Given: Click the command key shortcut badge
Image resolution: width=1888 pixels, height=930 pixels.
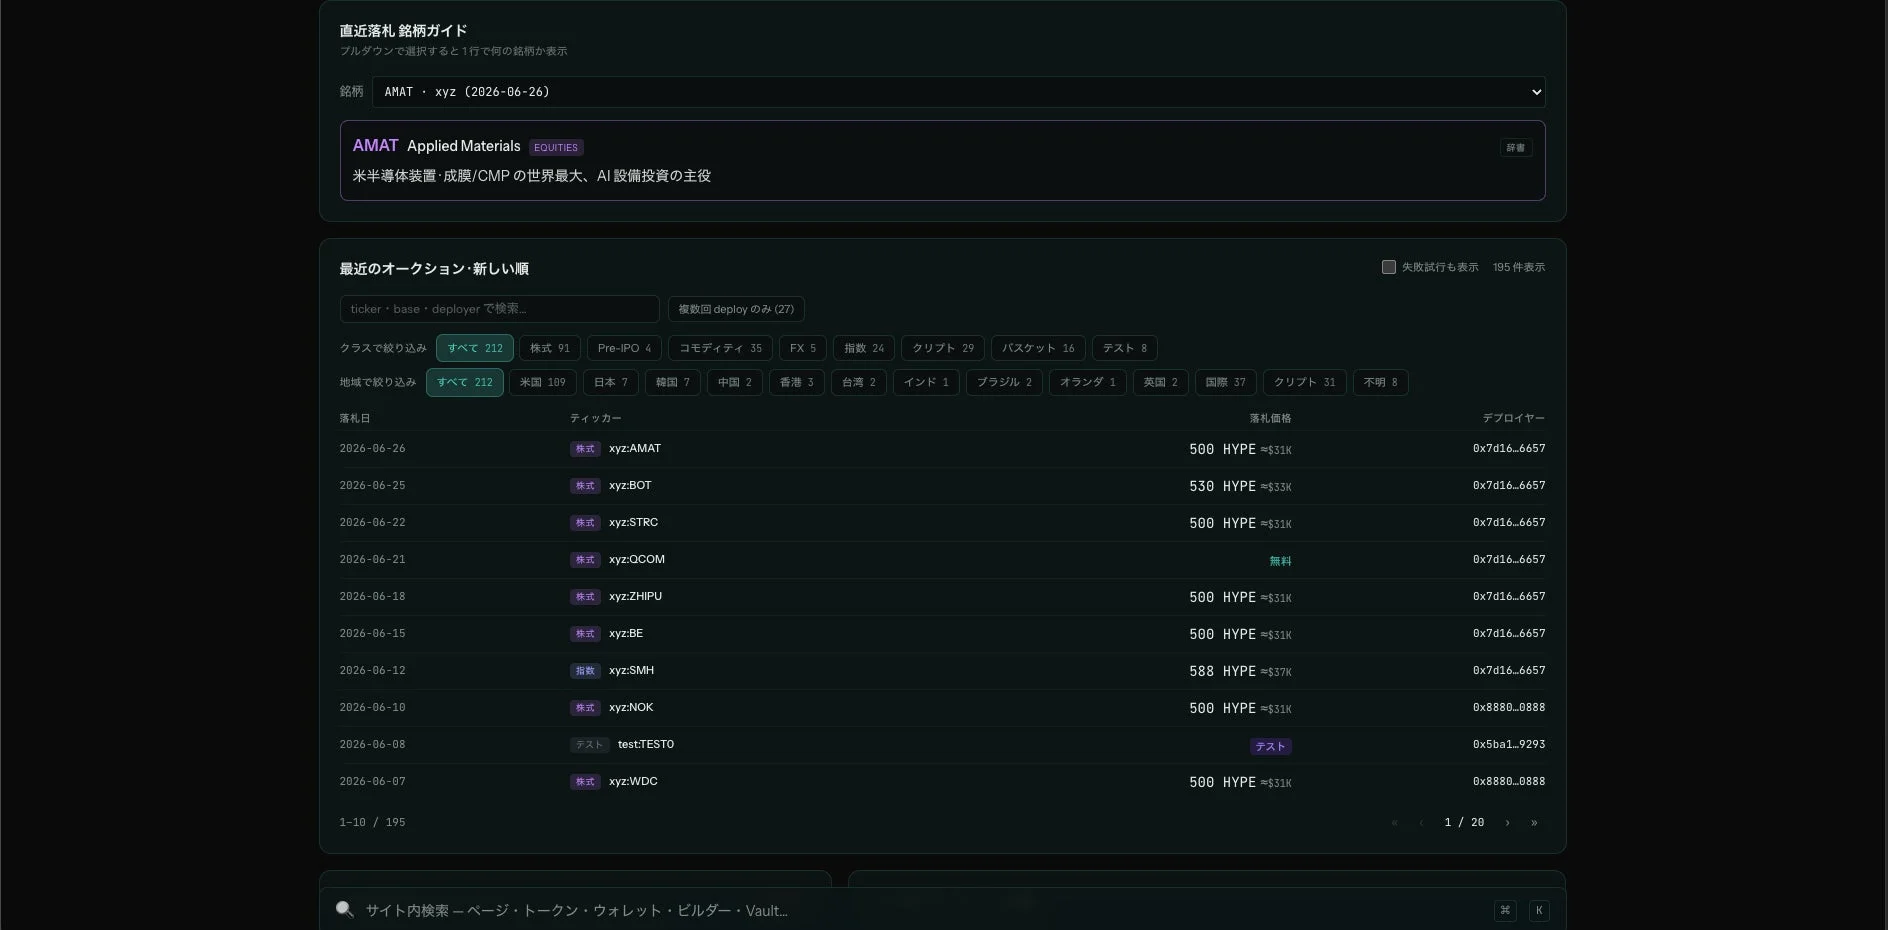Looking at the screenshot, I should click(1505, 910).
